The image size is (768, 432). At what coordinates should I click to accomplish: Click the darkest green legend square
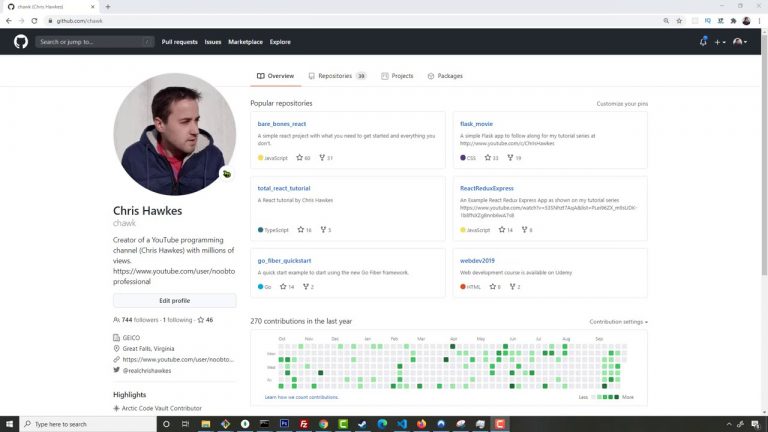coord(616,397)
